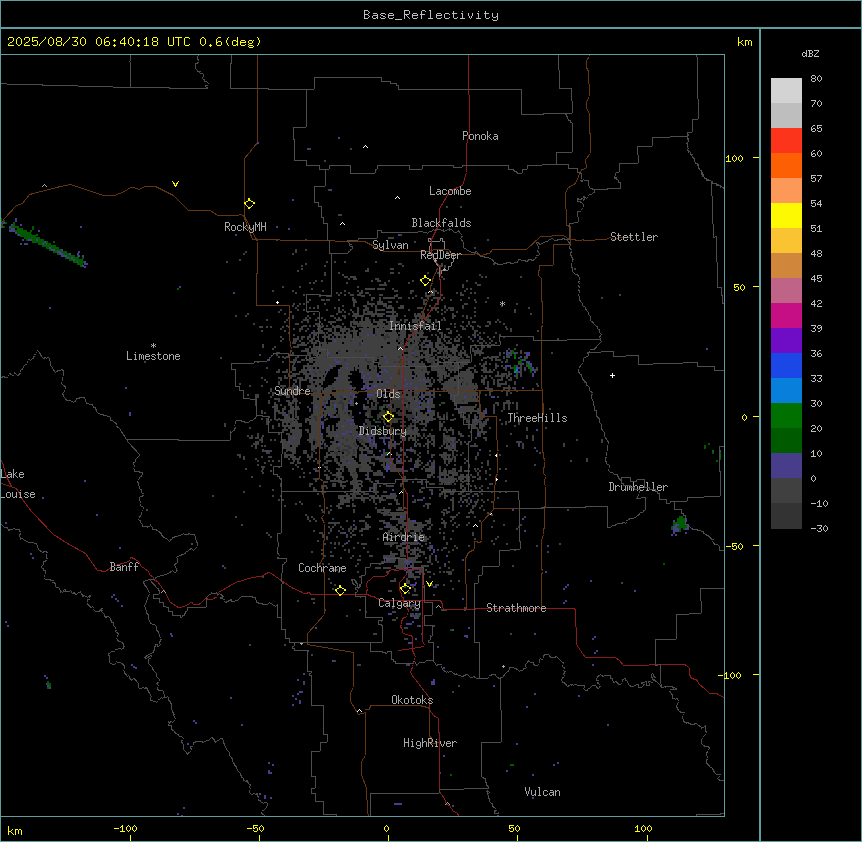This screenshot has height=842, width=862.
Task: Click the Sundre label
Action: coord(292,391)
